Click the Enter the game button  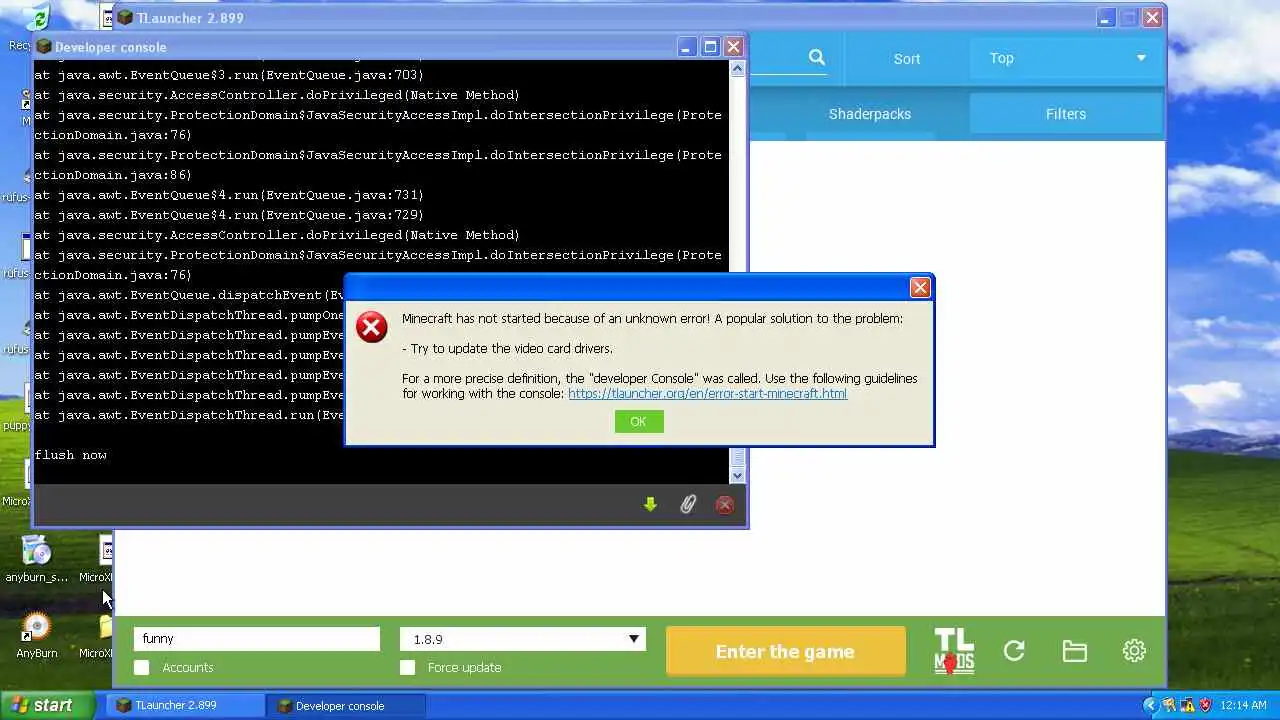(x=785, y=652)
